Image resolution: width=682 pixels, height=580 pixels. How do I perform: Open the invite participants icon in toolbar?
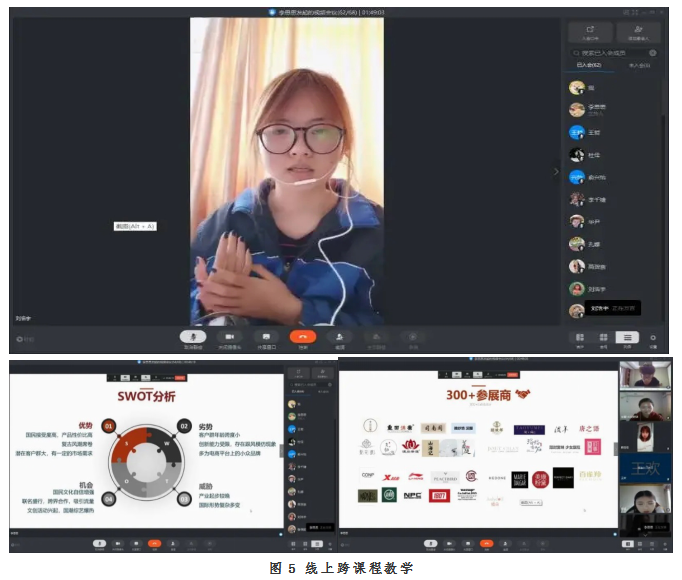(340, 337)
